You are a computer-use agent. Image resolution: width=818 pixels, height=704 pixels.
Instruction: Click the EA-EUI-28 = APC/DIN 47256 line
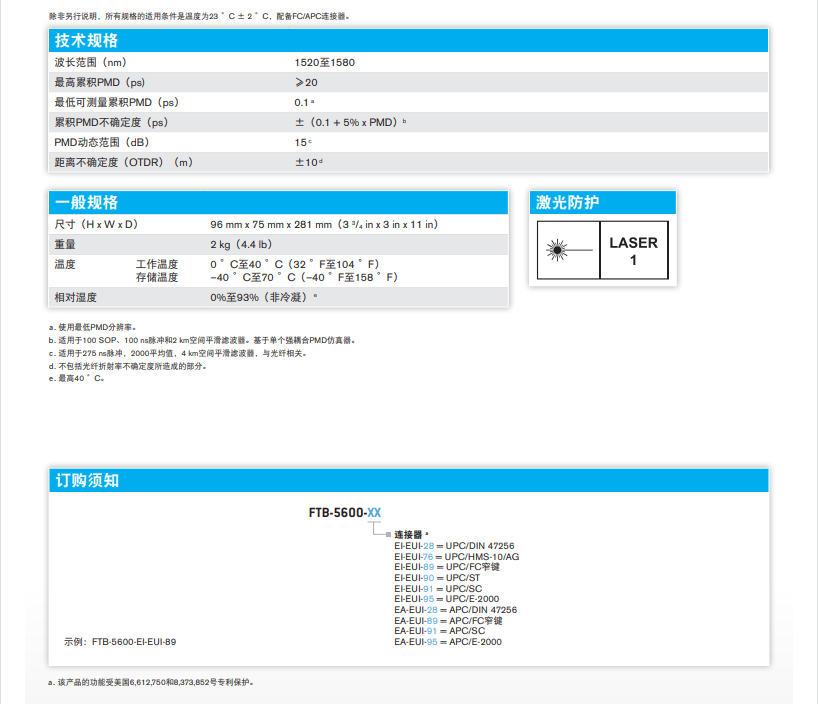455,610
